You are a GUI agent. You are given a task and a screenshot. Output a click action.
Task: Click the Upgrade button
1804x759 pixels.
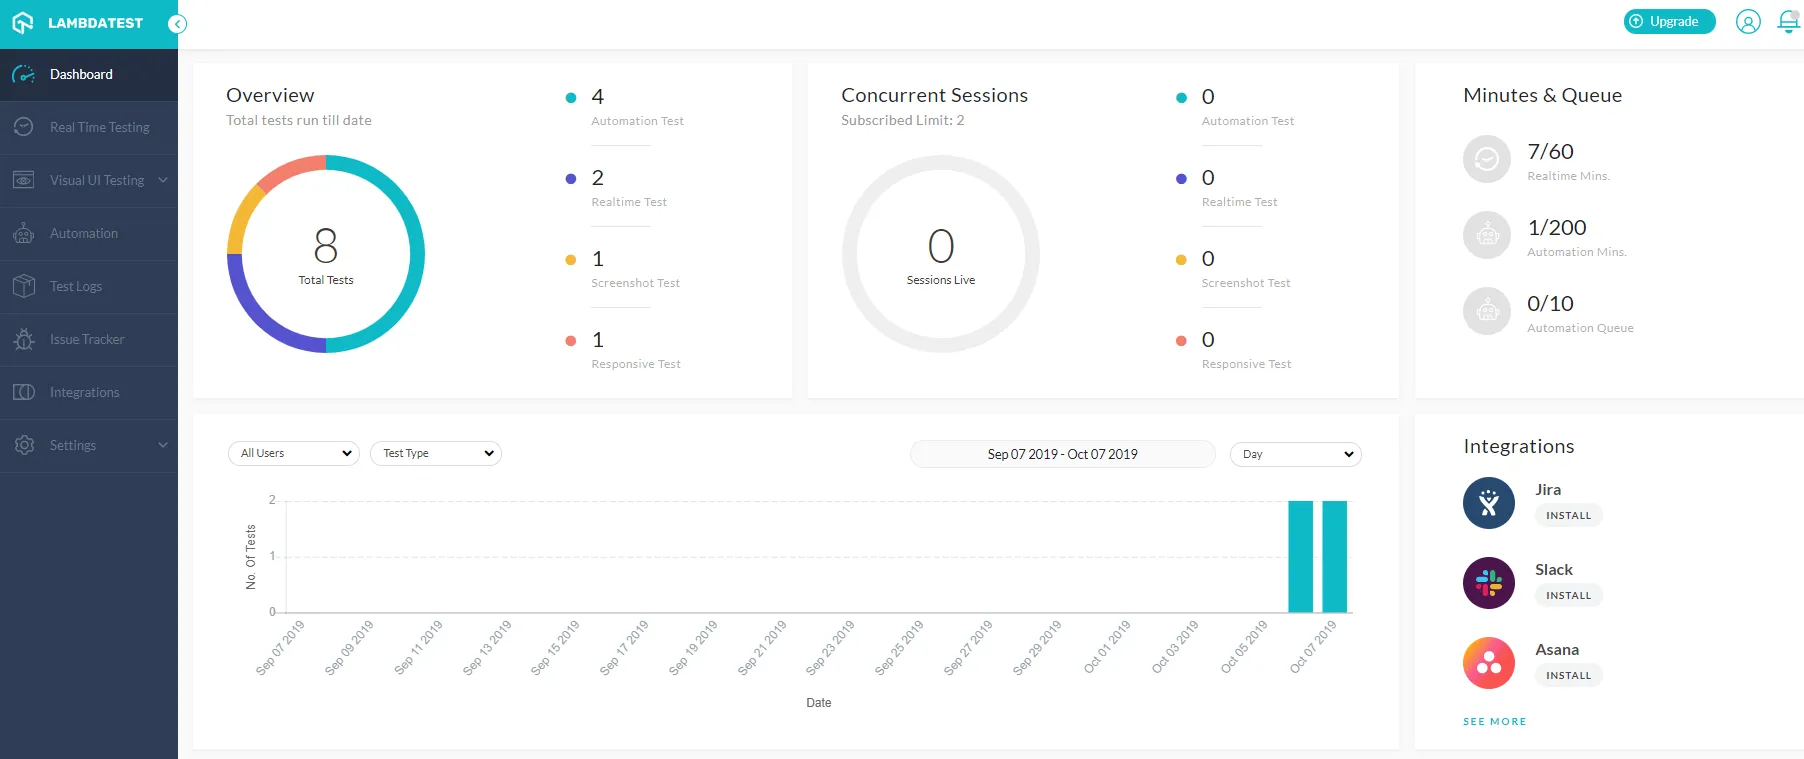(x=1669, y=21)
